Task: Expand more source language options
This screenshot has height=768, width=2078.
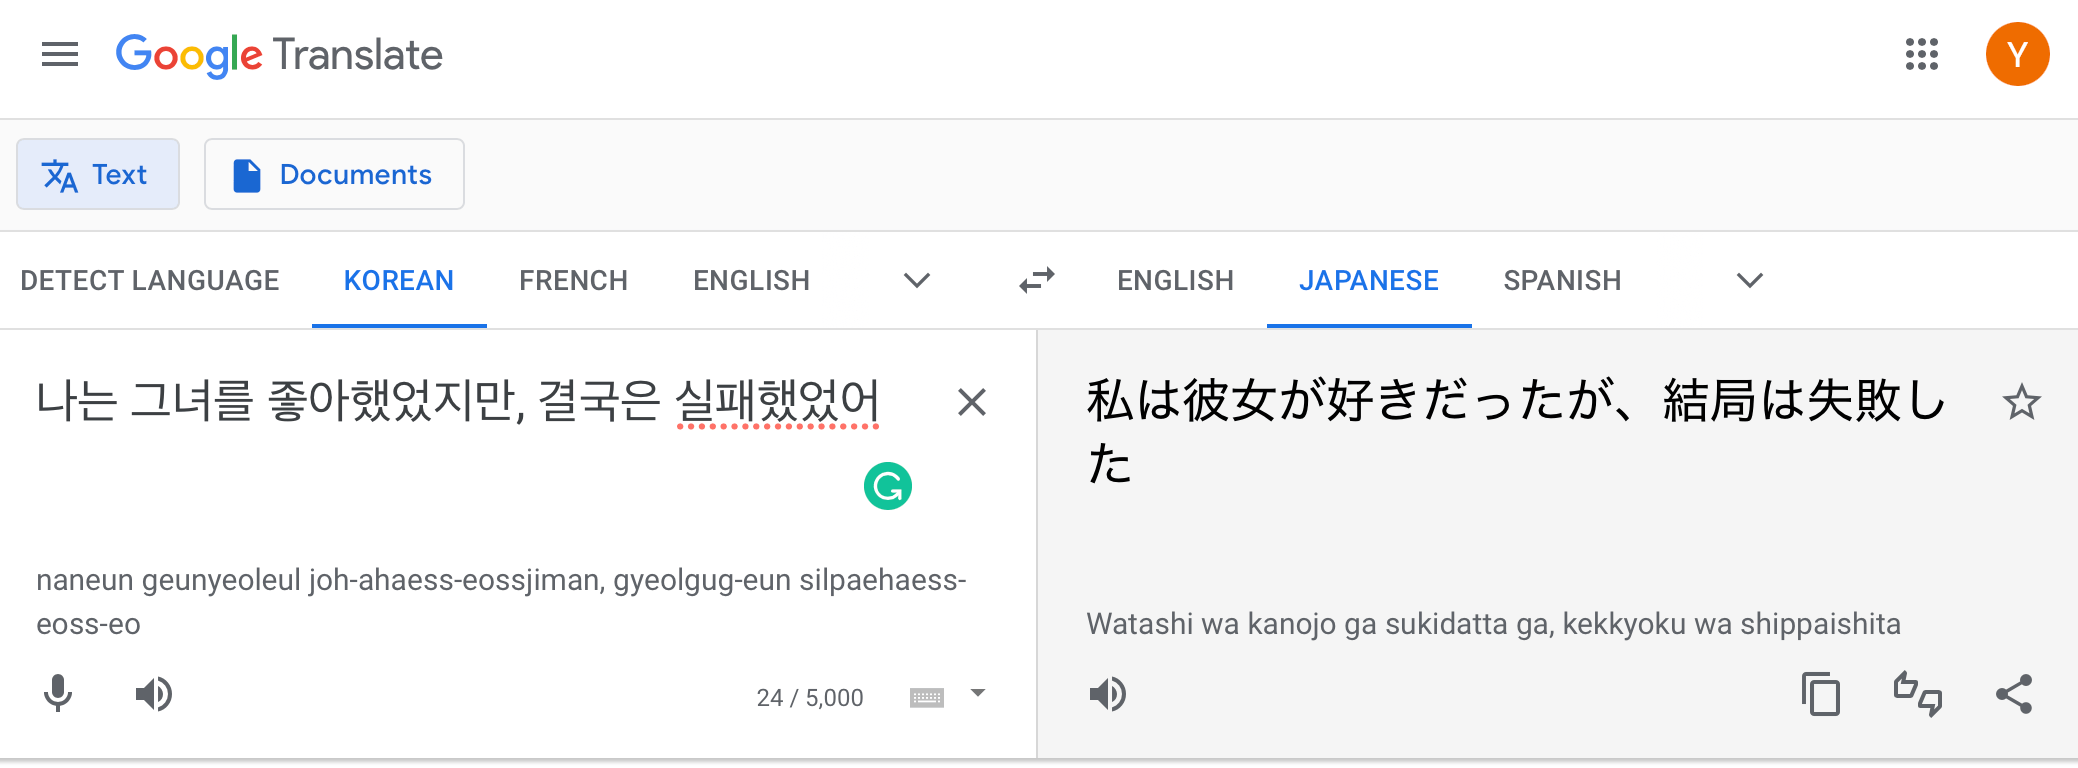Action: 915,281
